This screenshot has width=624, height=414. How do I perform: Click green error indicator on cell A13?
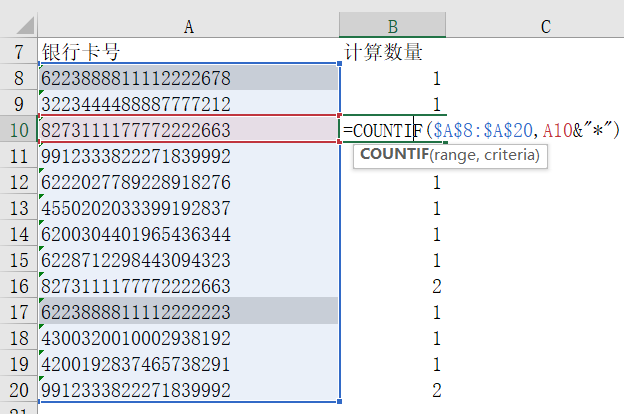coord(41,197)
